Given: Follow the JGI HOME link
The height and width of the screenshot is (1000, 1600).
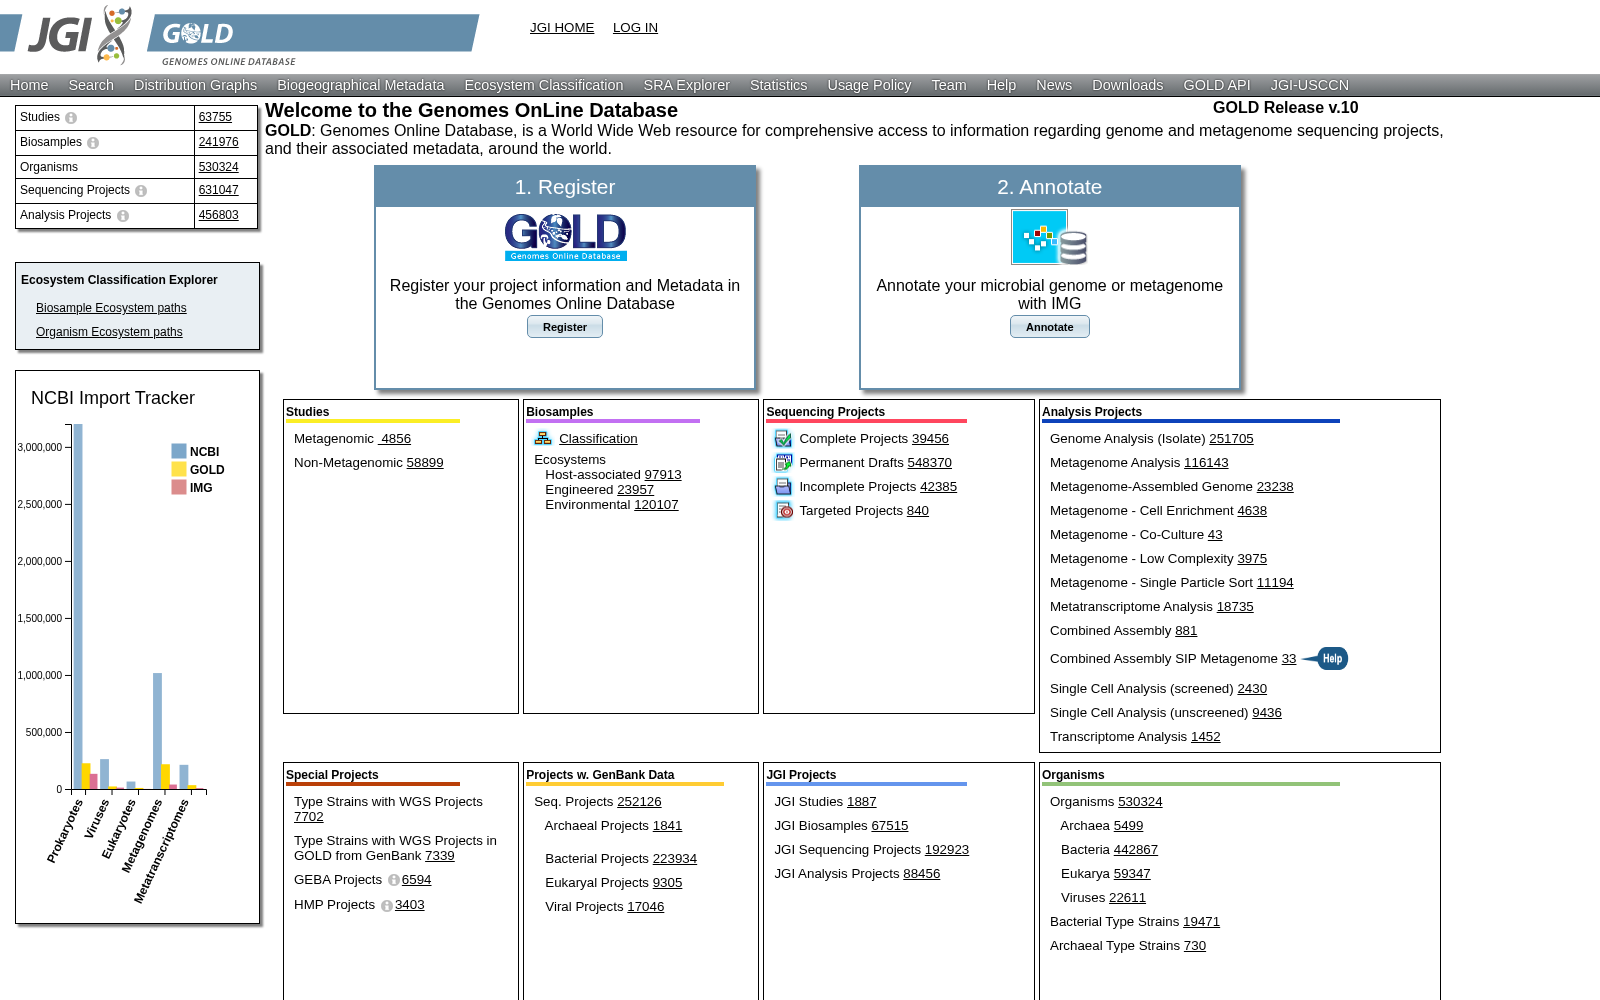Looking at the screenshot, I should [x=562, y=28].
